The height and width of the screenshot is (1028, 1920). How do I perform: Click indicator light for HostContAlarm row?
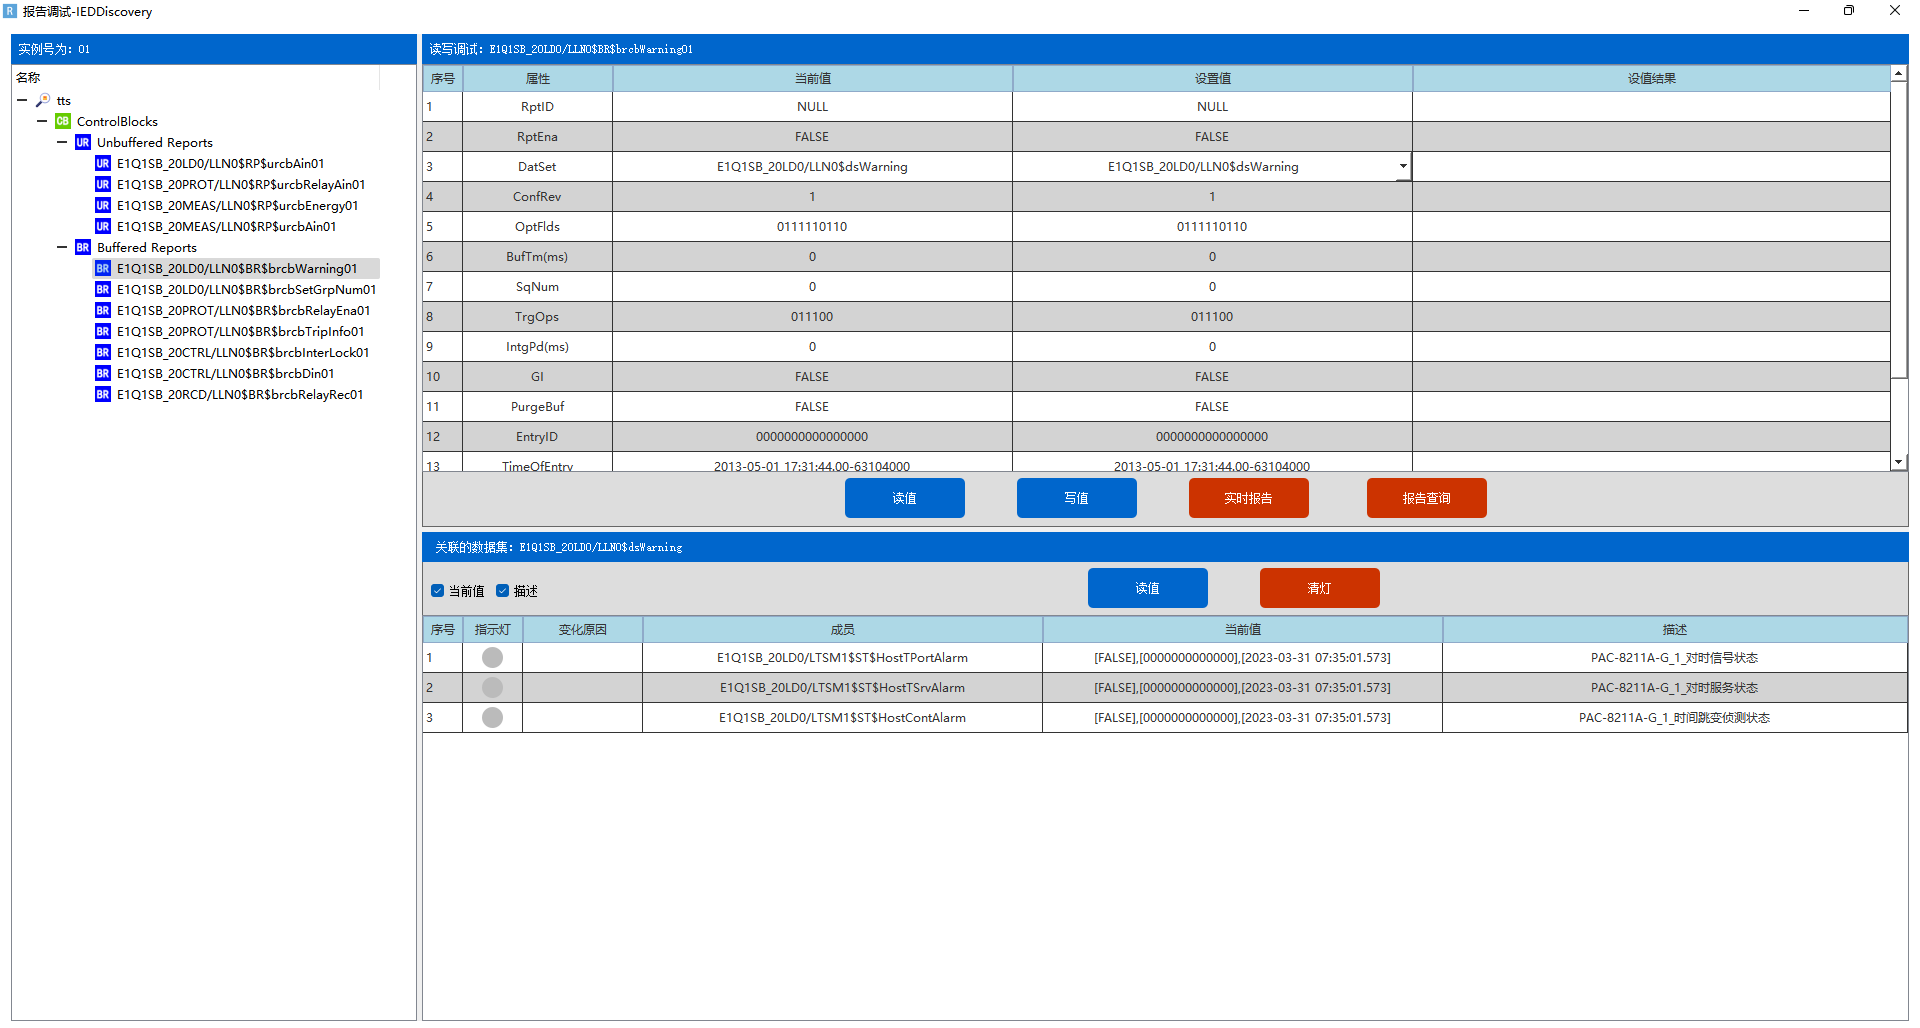point(492,717)
